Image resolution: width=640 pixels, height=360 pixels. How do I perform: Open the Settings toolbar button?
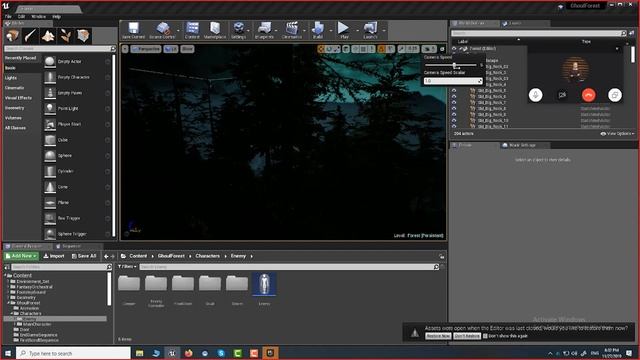(239, 30)
